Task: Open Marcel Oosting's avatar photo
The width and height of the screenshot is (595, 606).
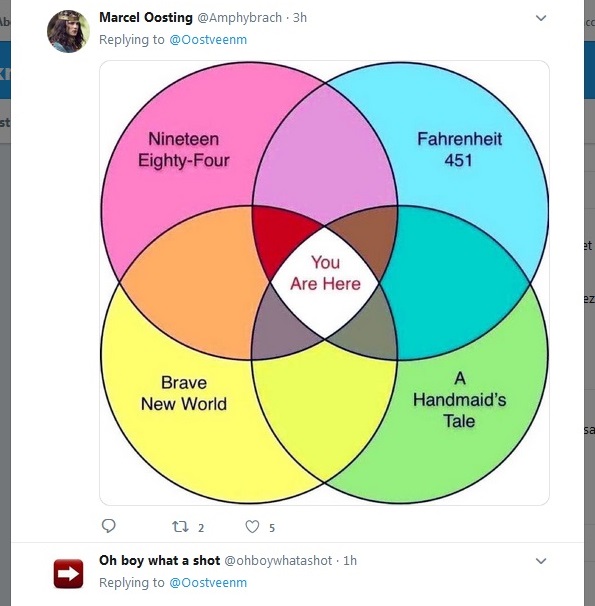Action: click(x=68, y=31)
